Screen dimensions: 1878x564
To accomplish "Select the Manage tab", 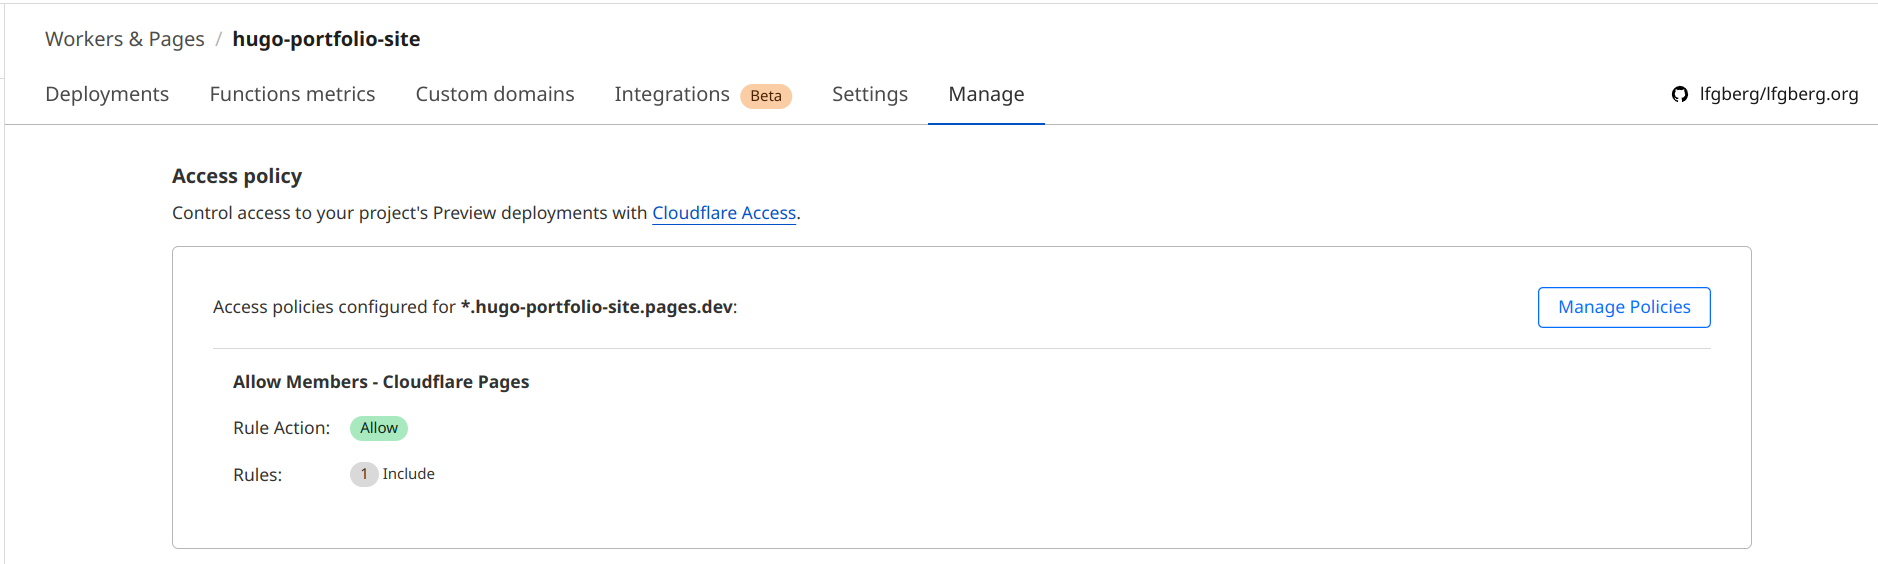I will click(x=986, y=94).
